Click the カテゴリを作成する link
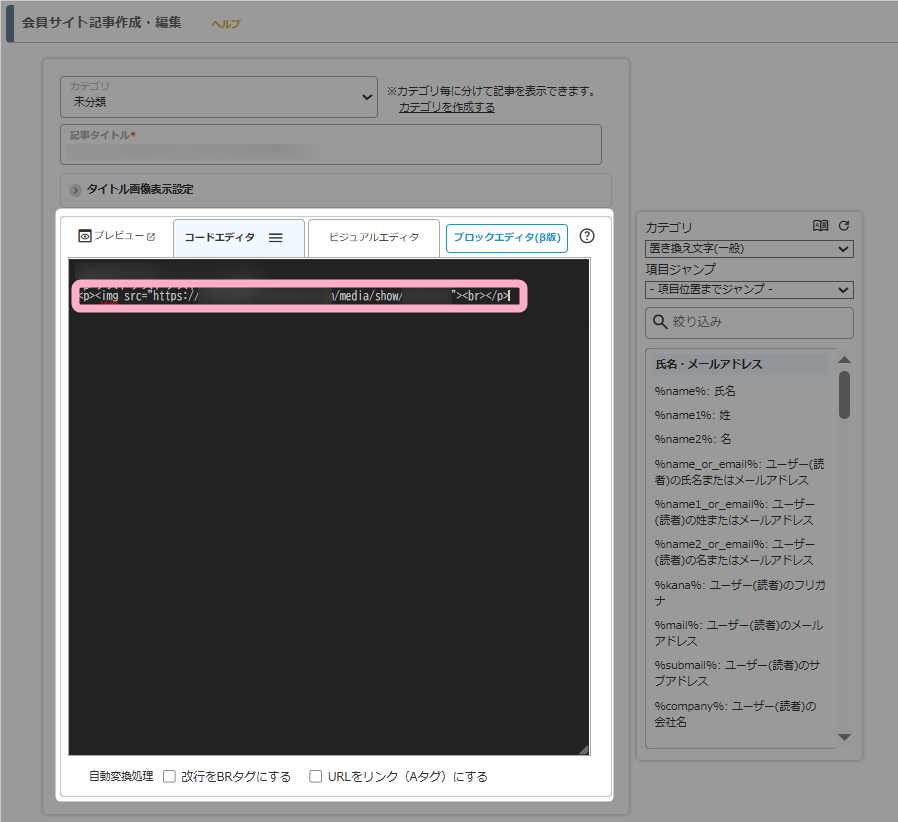The height and width of the screenshot is (822, 898). point(446,107)
